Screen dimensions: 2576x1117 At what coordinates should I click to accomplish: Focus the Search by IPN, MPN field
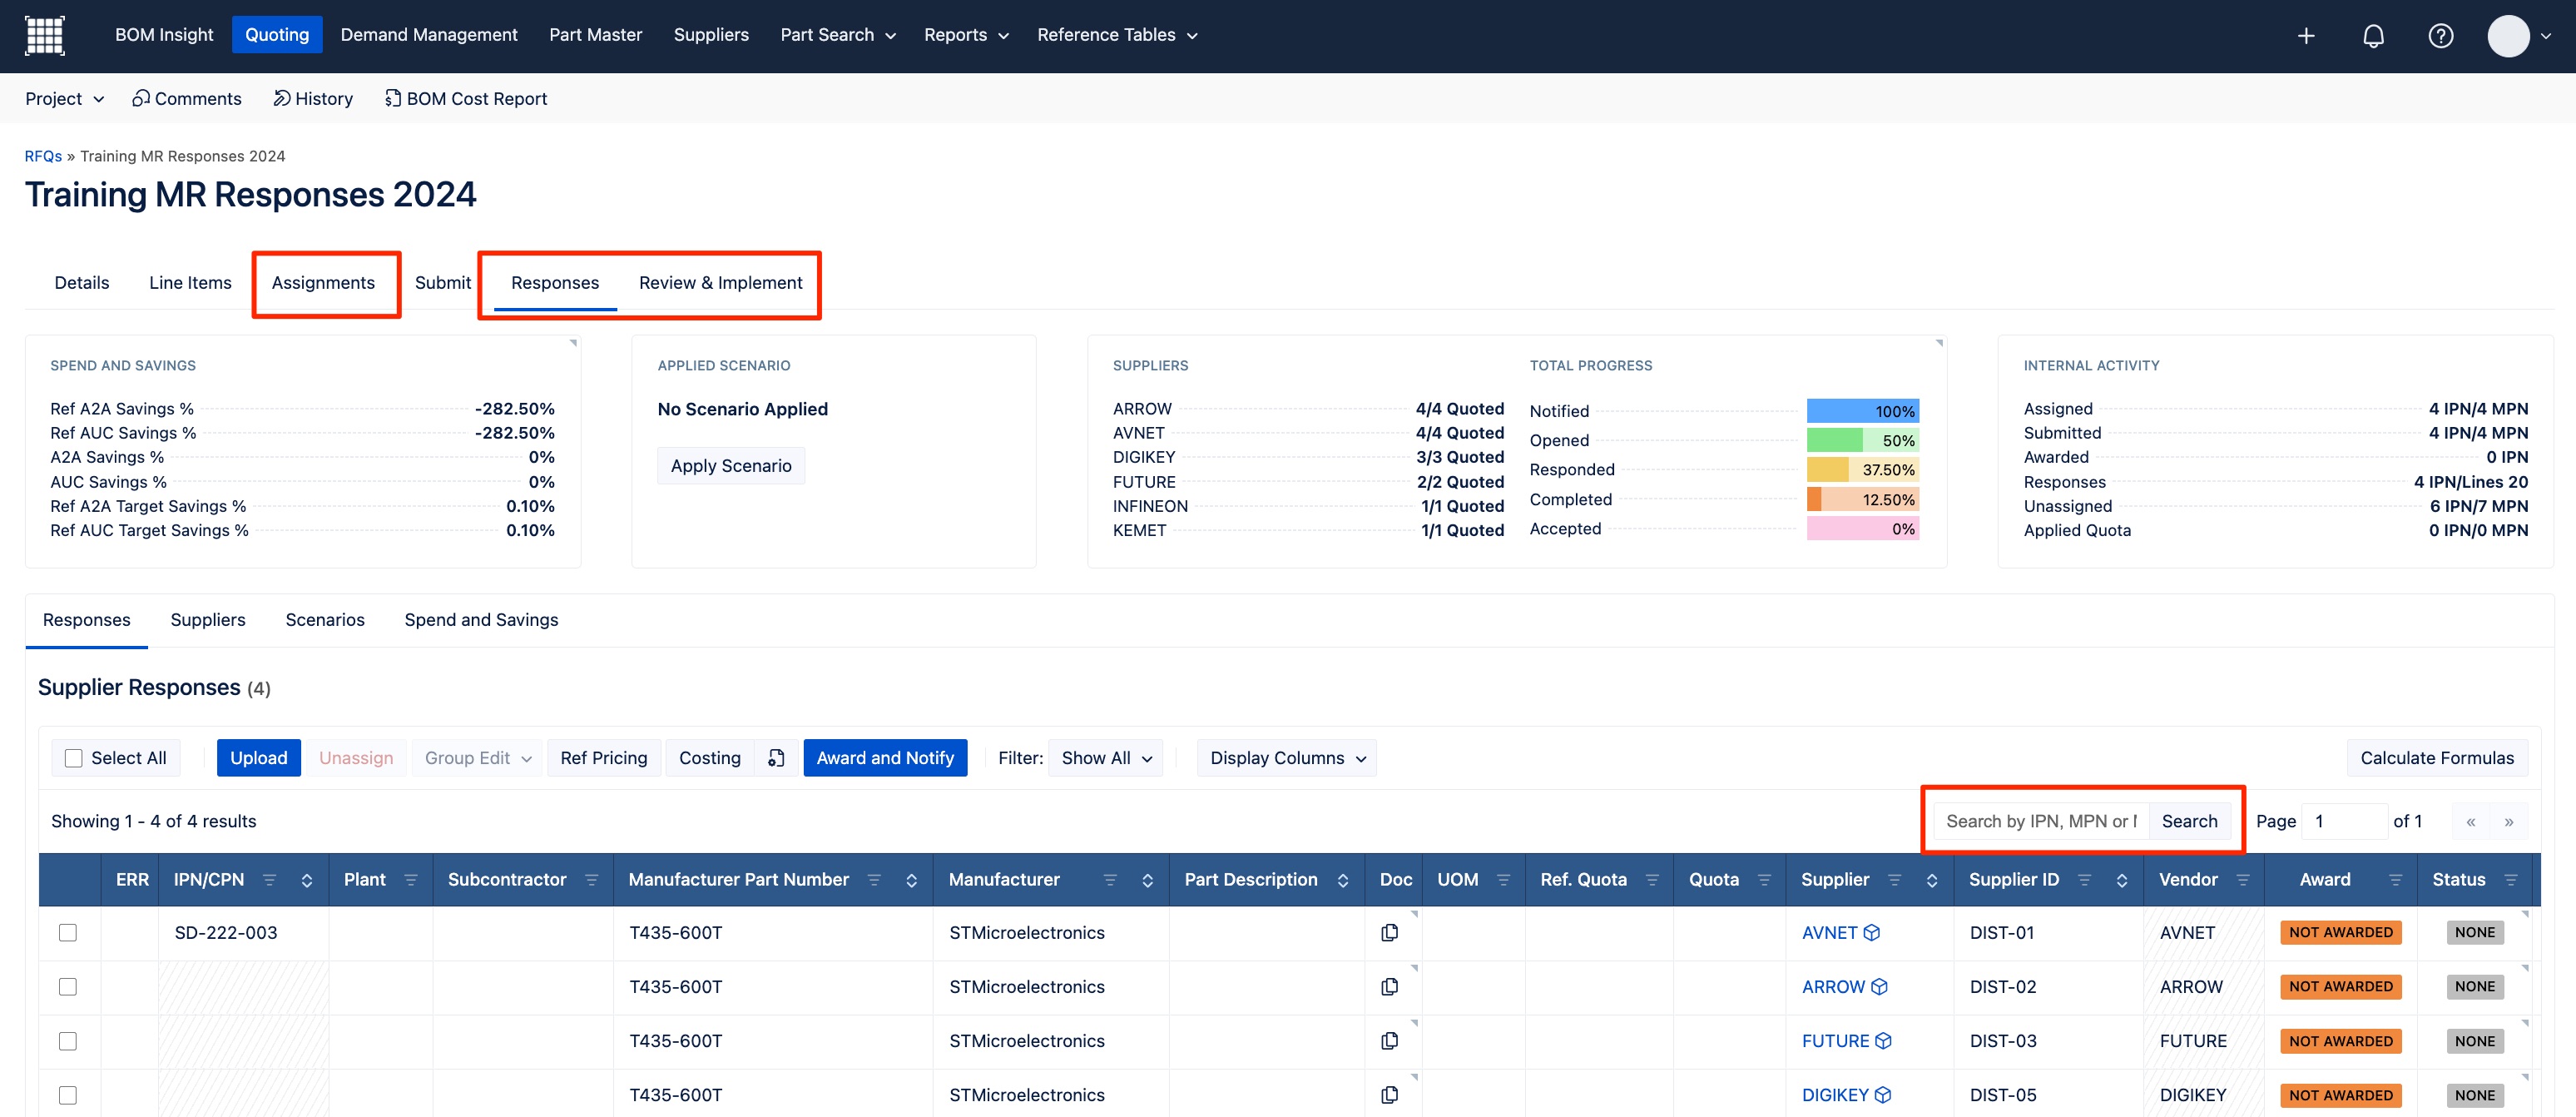click(x=2041, y=821)
